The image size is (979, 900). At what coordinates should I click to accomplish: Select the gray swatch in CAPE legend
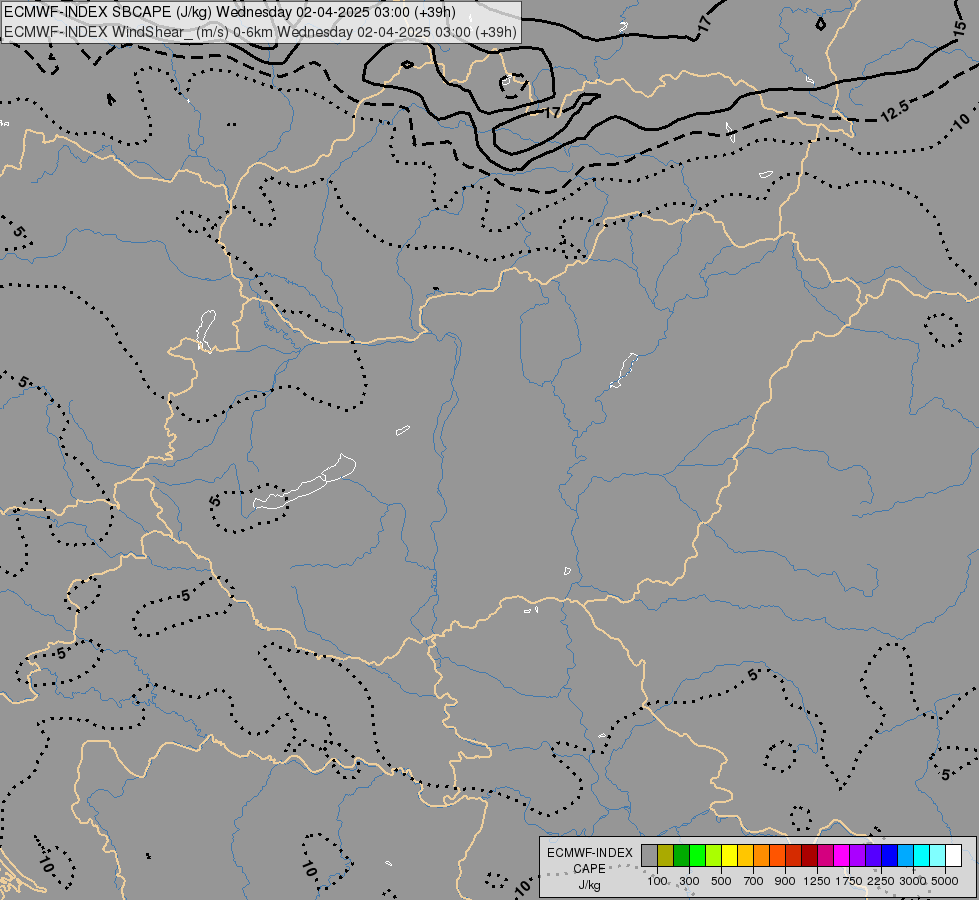pyautogui.click(x=649, y=855)
